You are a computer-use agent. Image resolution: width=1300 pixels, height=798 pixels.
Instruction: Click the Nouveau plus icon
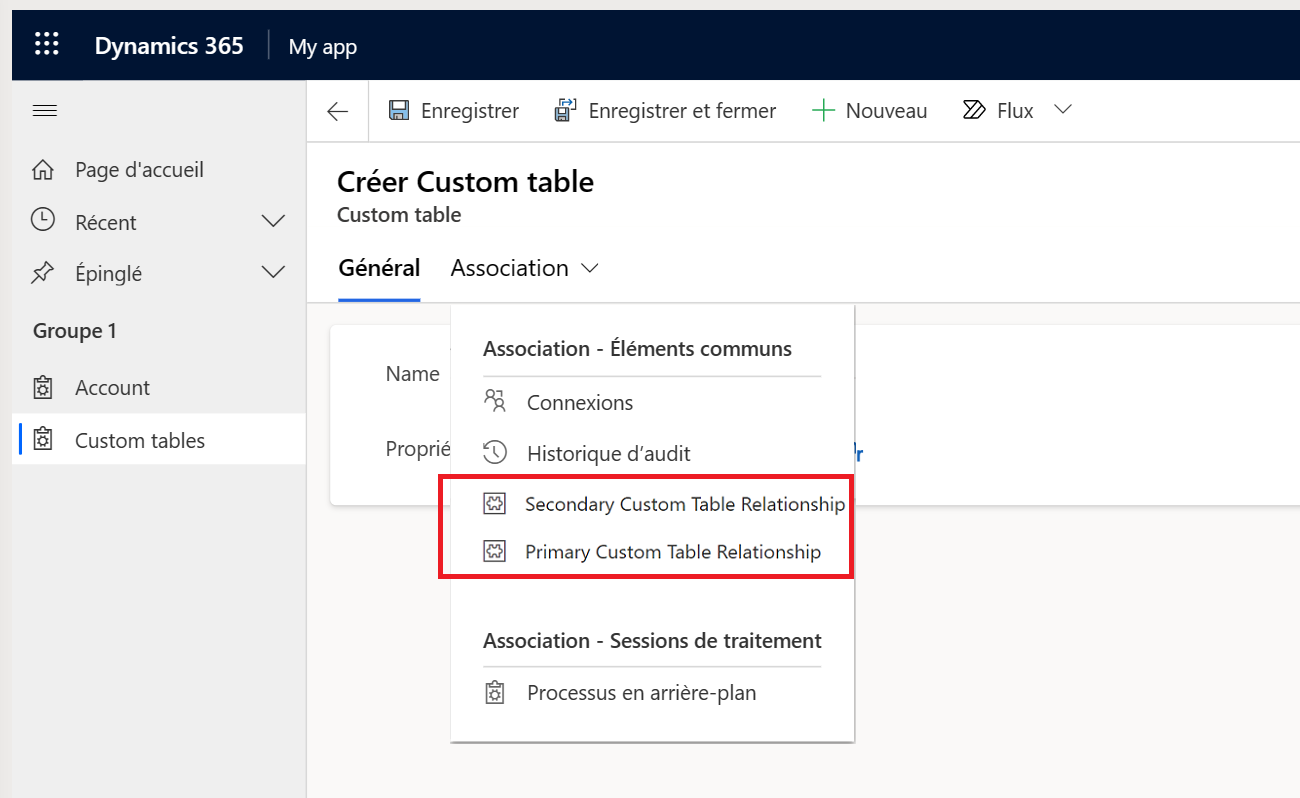(x=823, y=111)
